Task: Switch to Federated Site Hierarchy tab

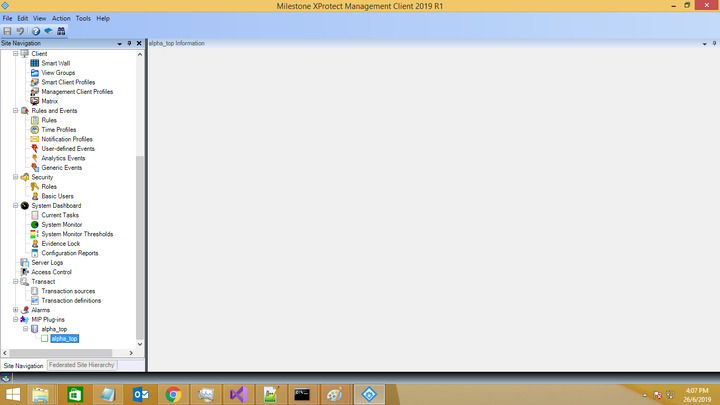Action: [82, 365]
